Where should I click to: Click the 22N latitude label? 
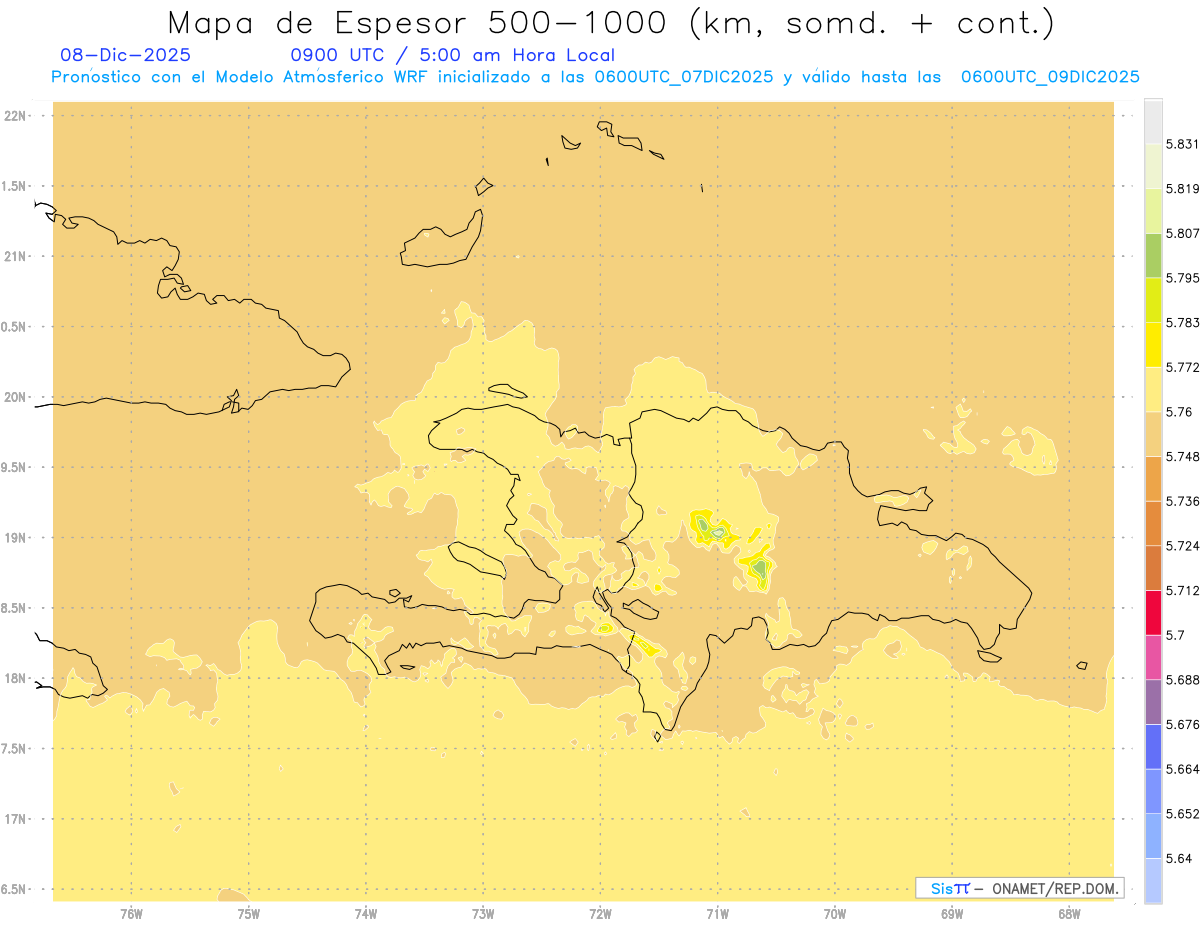16,116
